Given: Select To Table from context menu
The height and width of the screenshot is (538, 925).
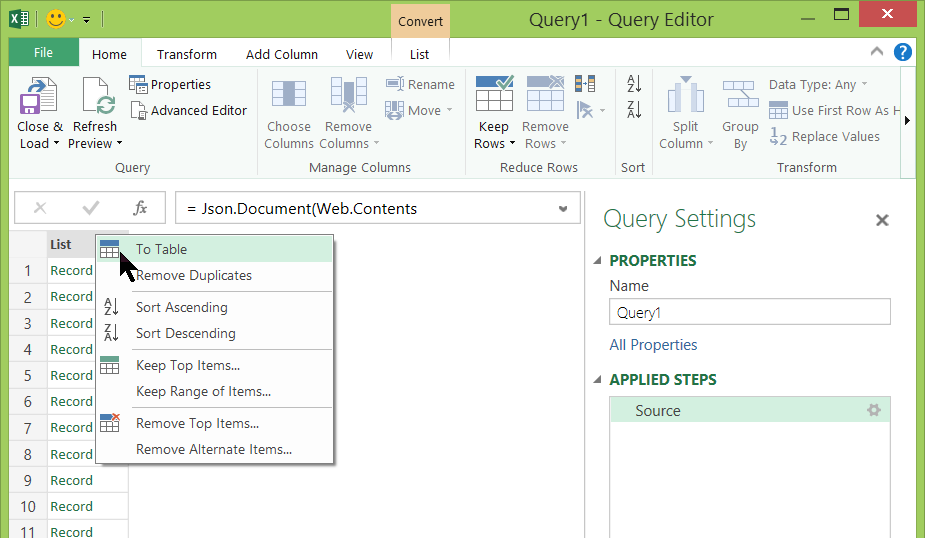Looking at the screenshot, I should pyautogui.click(x=162, y=249).
